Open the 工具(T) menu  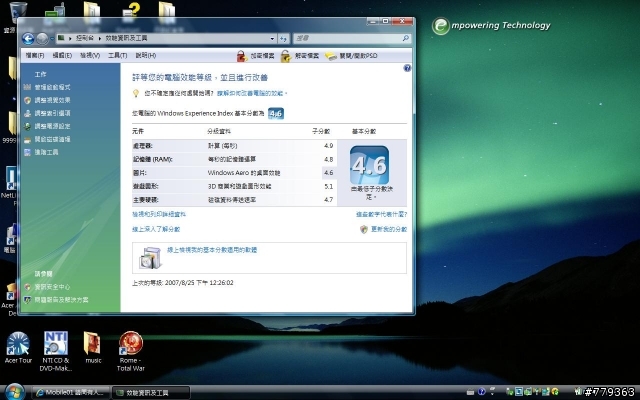(x=118, y=56)
